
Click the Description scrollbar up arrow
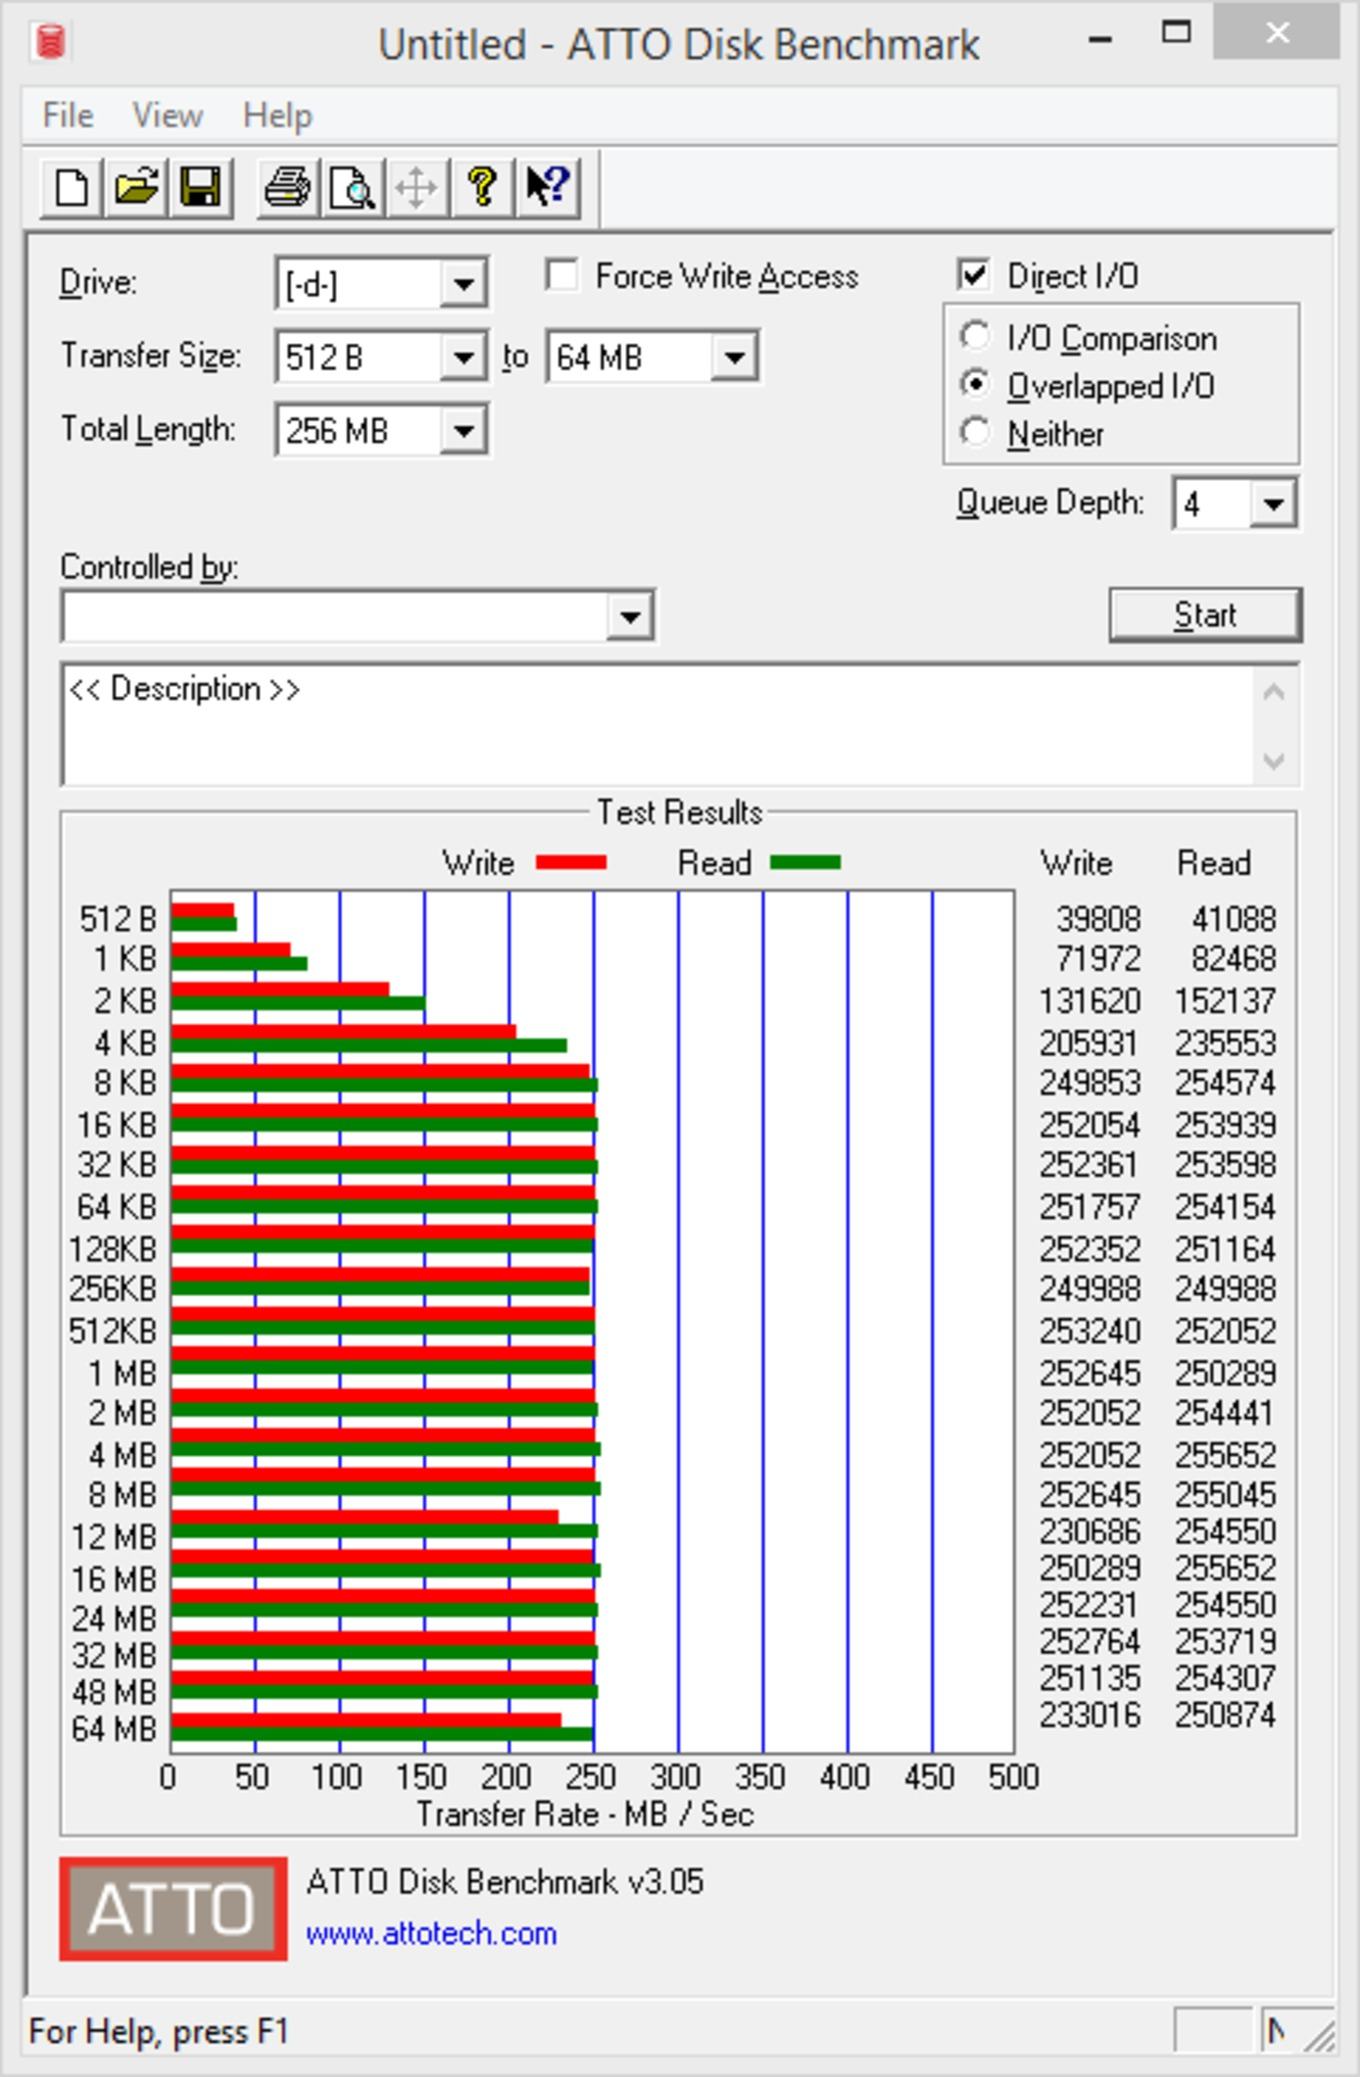tap(1273, 692)
